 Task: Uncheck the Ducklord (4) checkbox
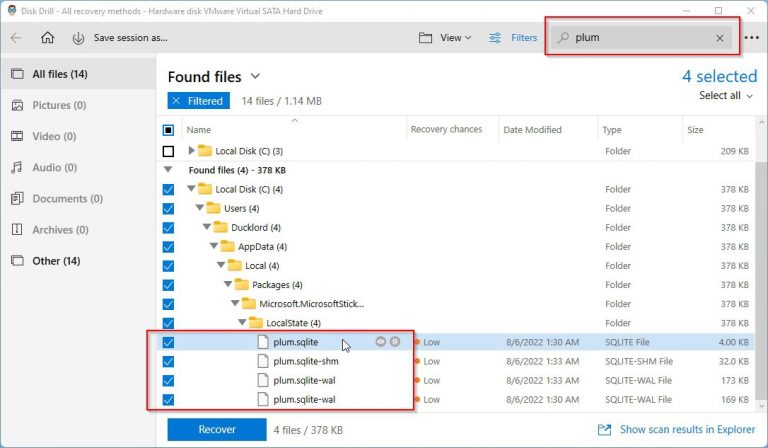[x=168, y=228]
